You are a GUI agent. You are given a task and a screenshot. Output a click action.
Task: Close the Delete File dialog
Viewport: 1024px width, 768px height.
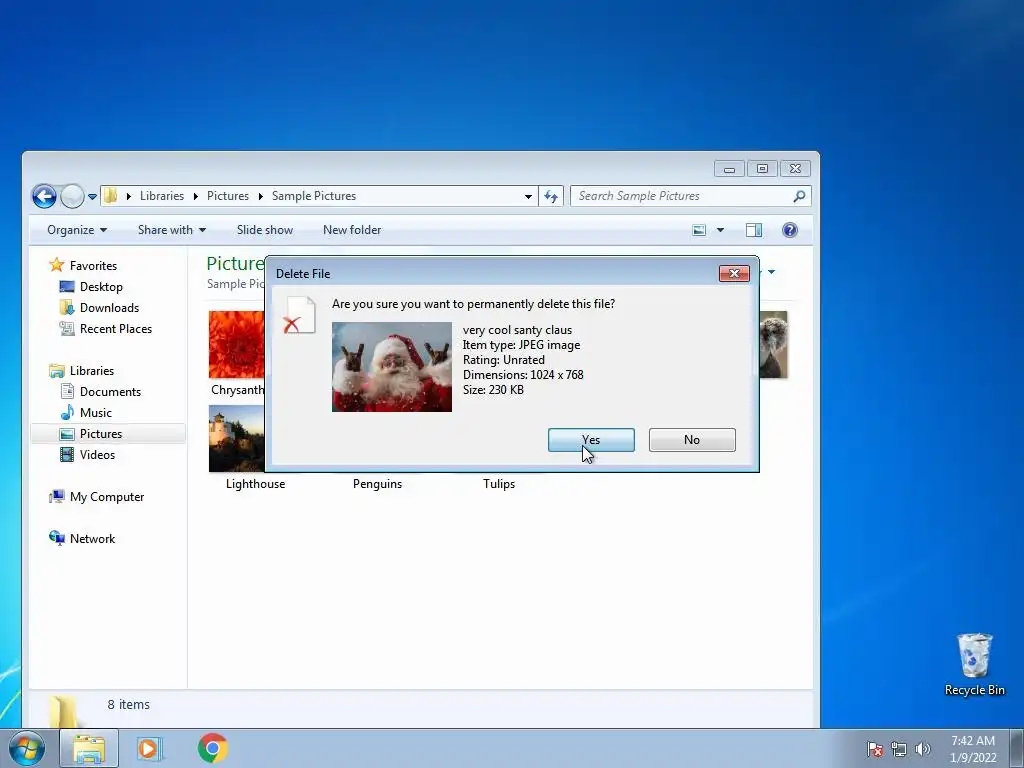click(734, 273)
